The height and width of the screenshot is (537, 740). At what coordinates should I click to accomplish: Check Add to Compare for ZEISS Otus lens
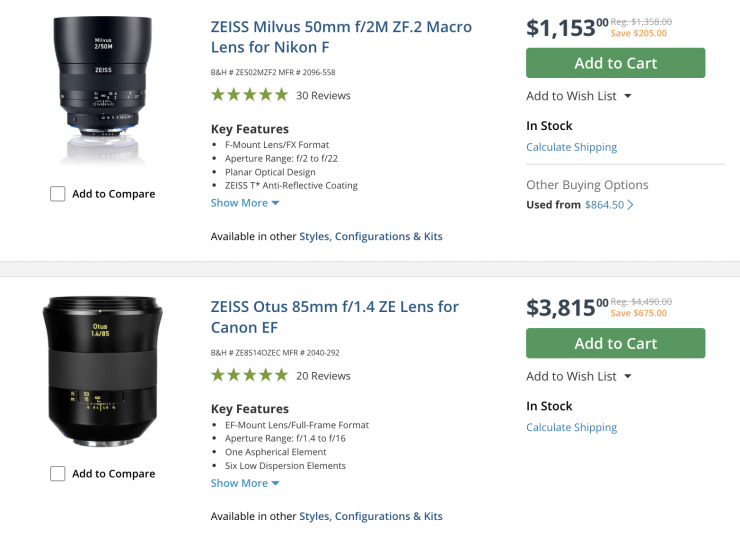[58, 474]
